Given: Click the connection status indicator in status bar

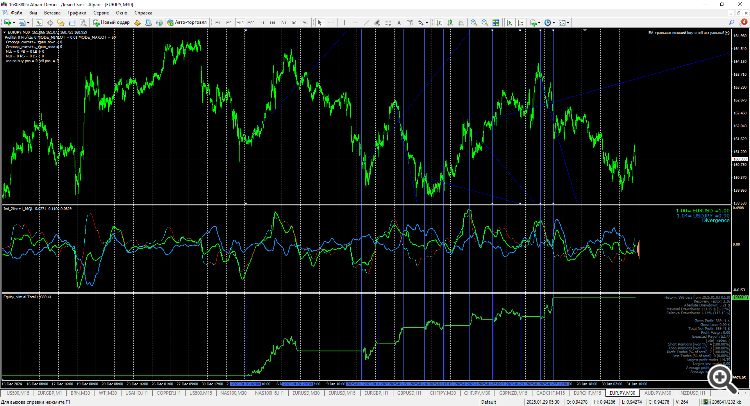Looking at the screenshot, I should coord(721,402).
